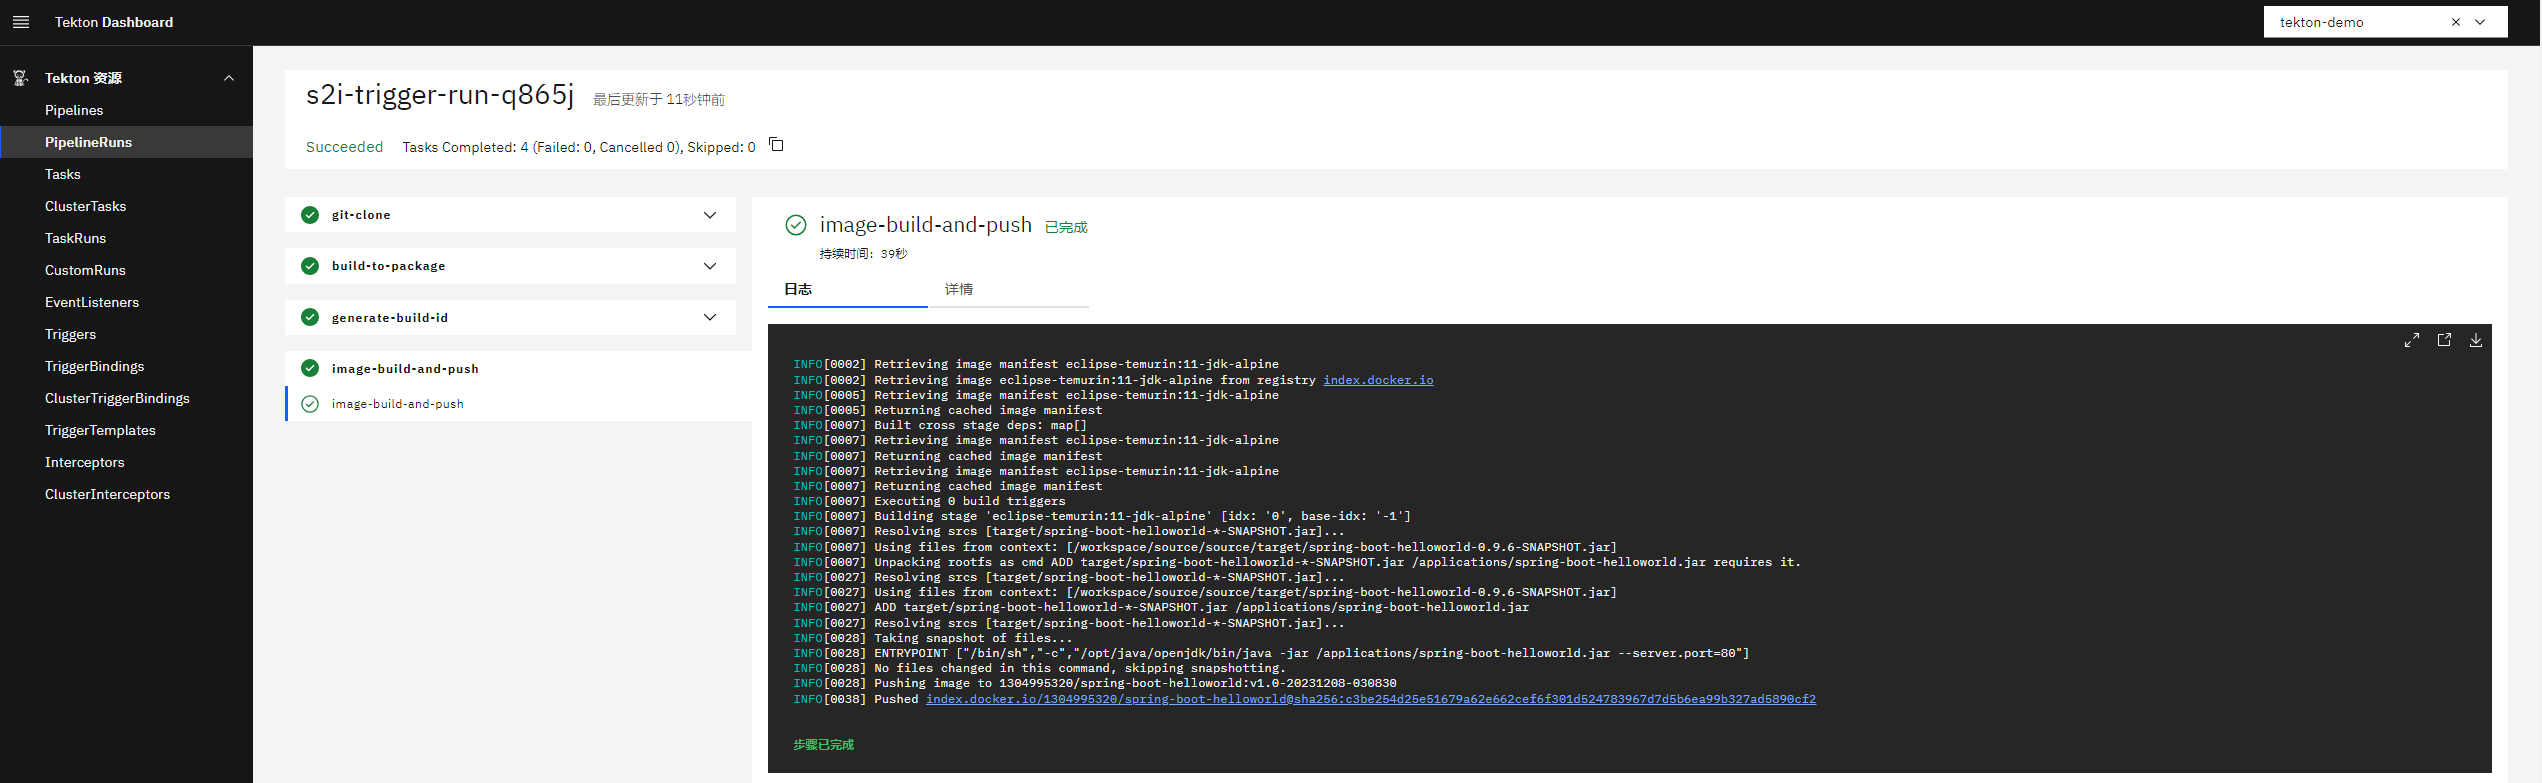
Task: Select the generate-build-id task row
Action: (510, 317)
